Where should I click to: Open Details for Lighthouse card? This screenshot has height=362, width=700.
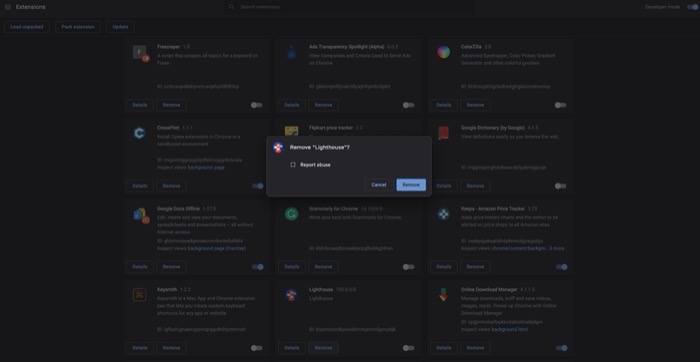[x=292, y=348]
